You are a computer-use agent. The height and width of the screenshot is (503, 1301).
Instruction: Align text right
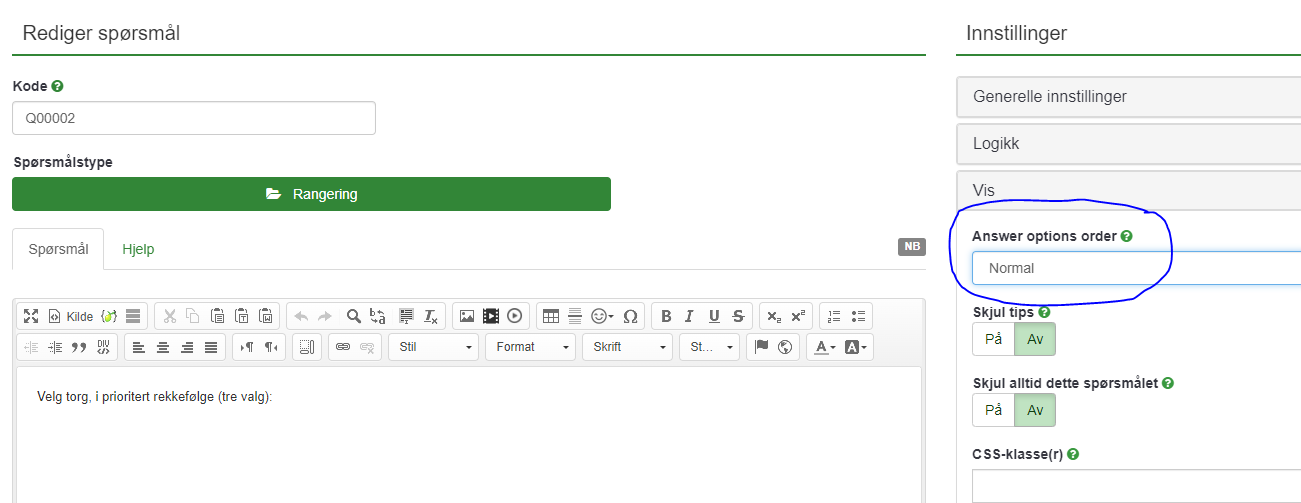point(187,347)
